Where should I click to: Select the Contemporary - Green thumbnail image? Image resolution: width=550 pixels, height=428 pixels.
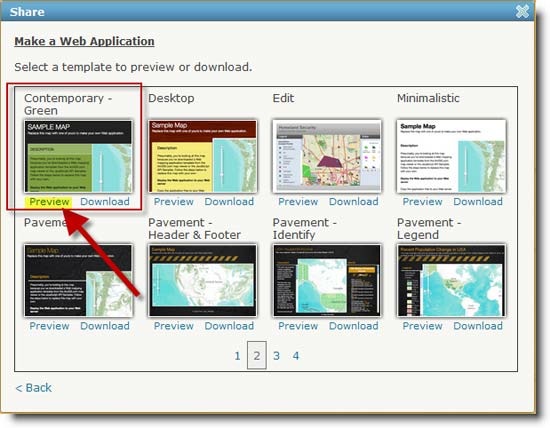(78, 156)
